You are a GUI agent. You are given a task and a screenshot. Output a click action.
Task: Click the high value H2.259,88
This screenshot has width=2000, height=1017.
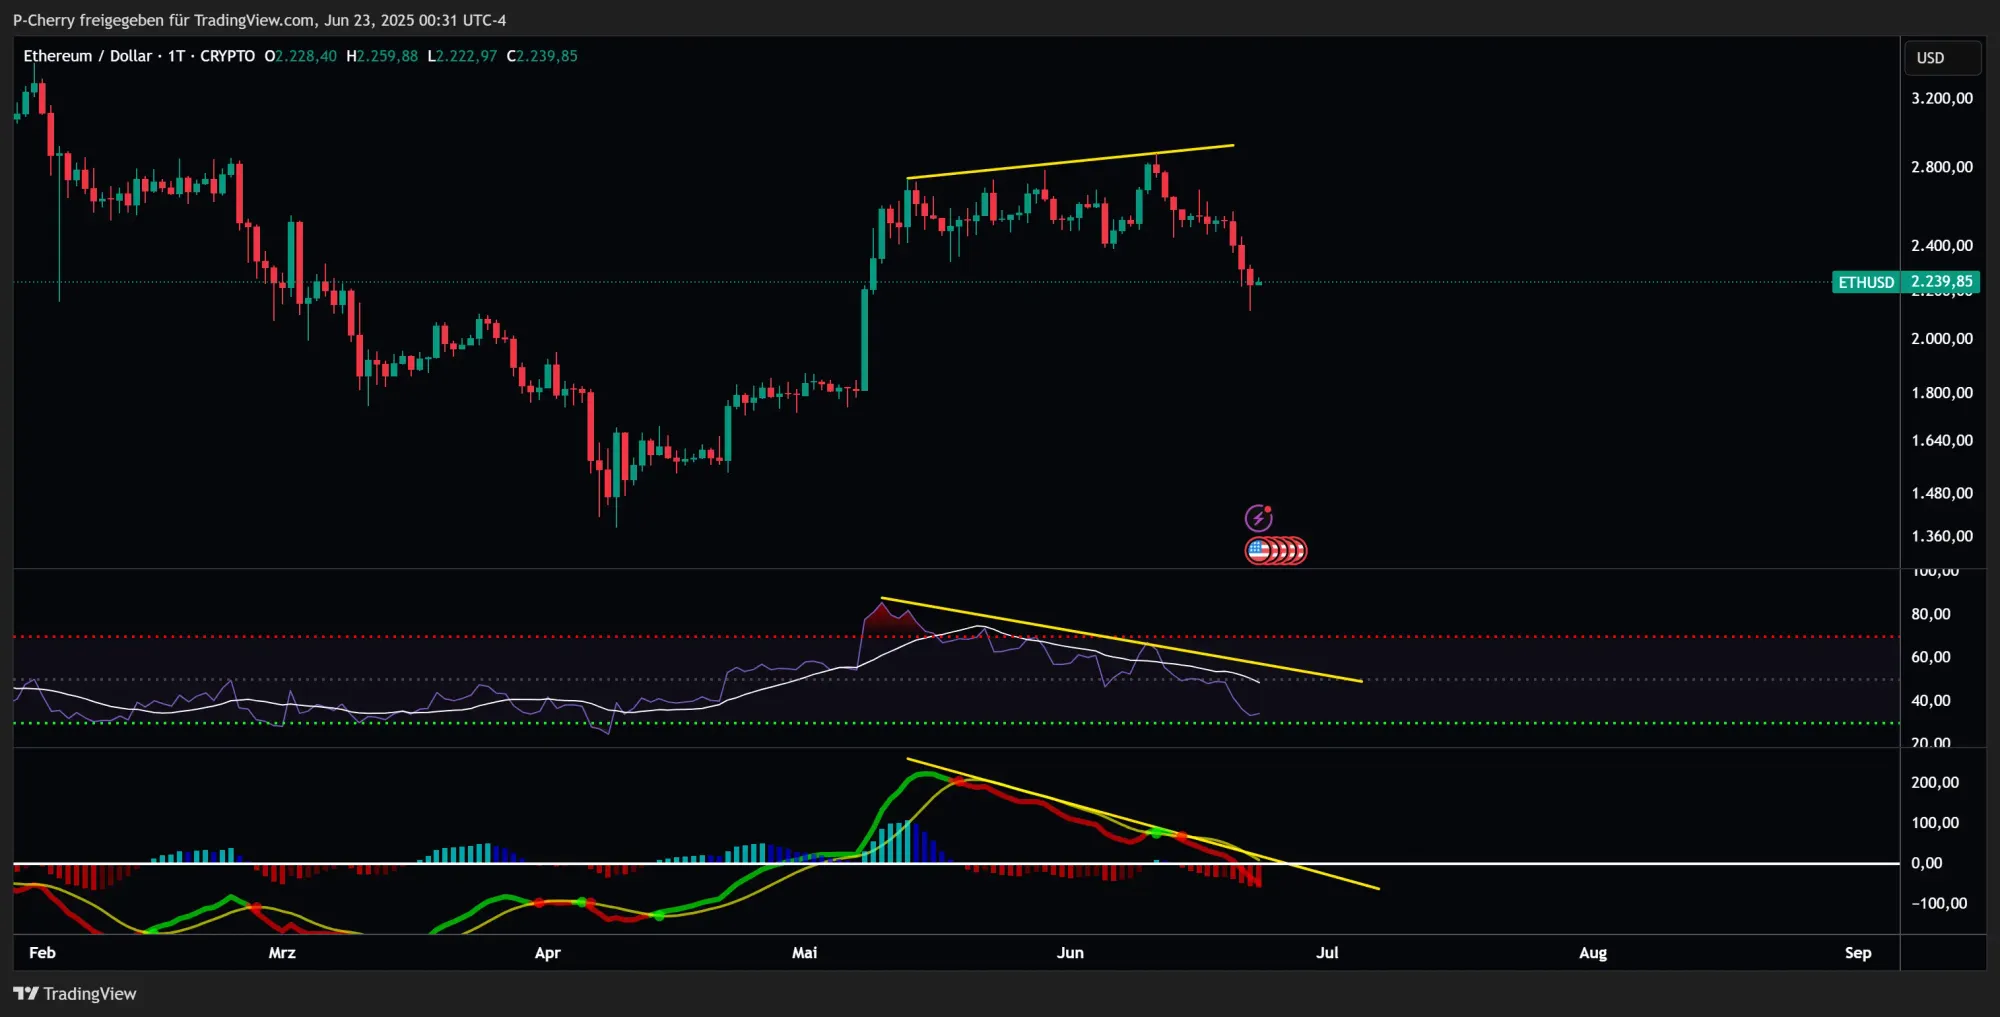click(382, 56)
